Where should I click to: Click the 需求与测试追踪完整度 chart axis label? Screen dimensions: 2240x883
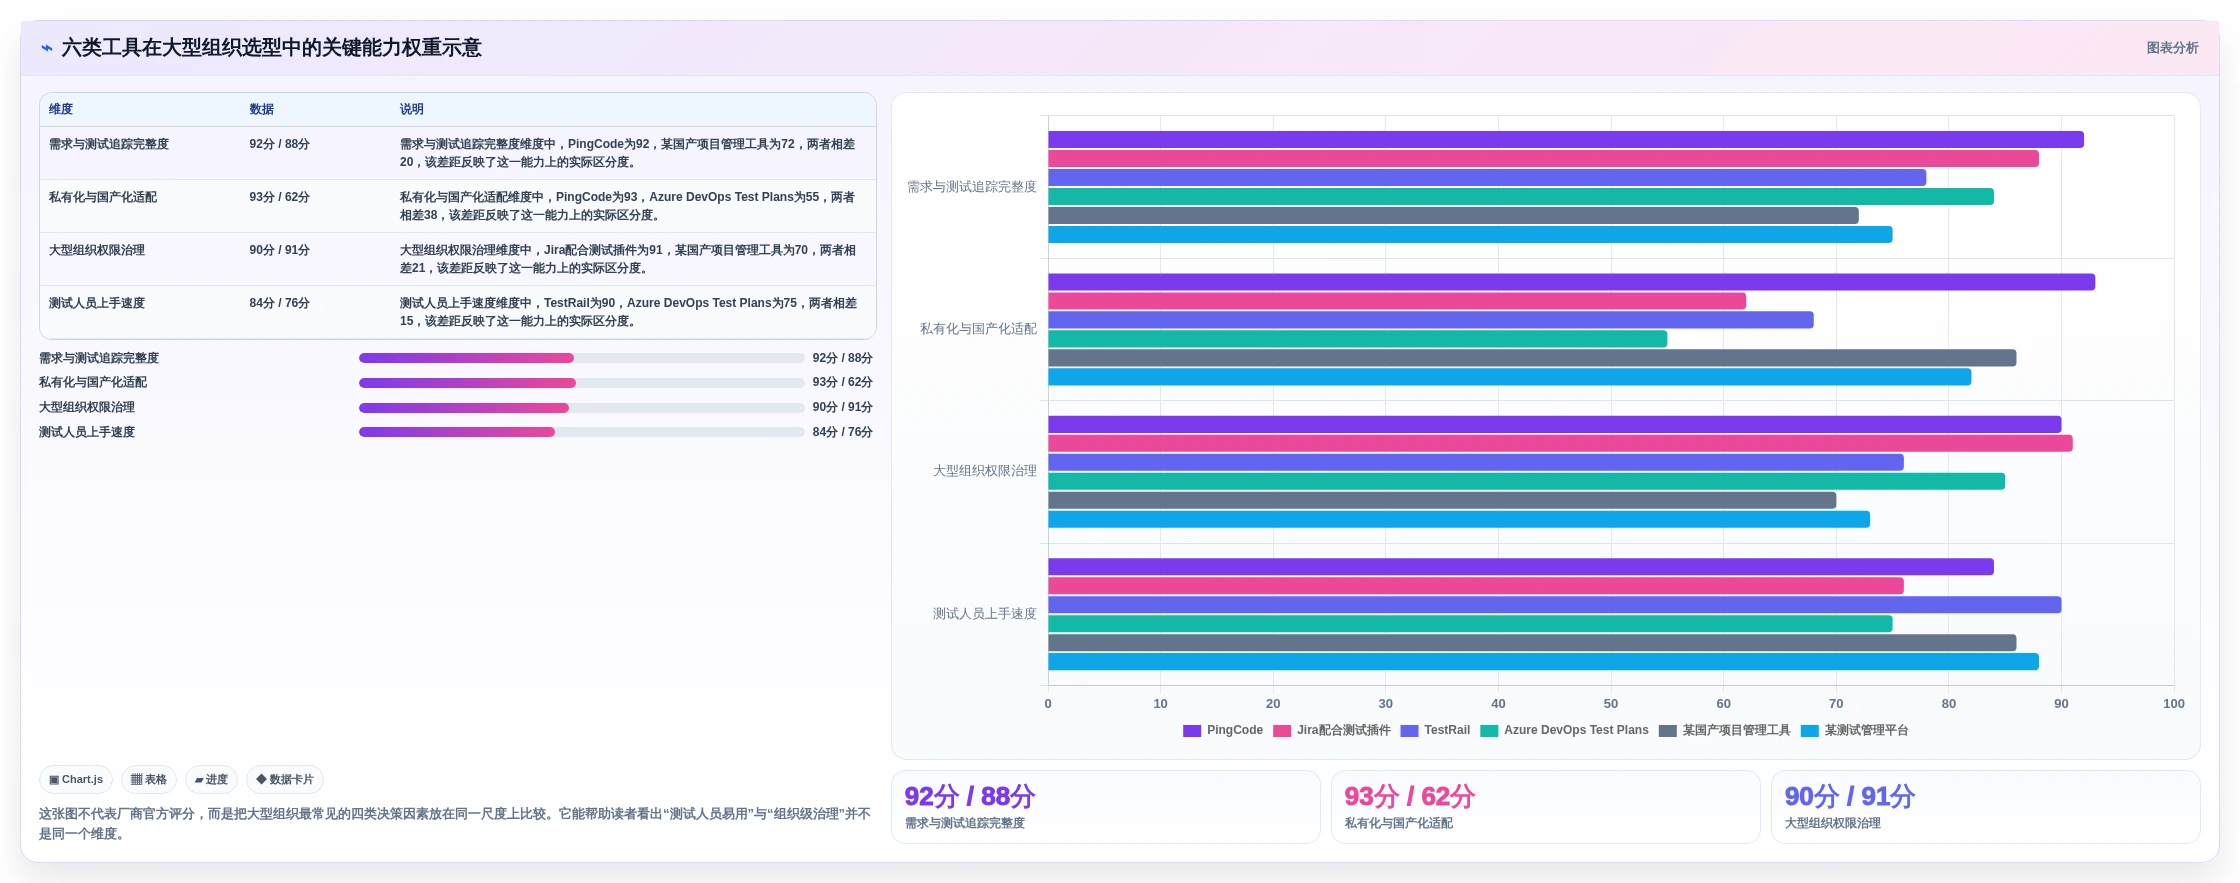(x=972, y=187)
